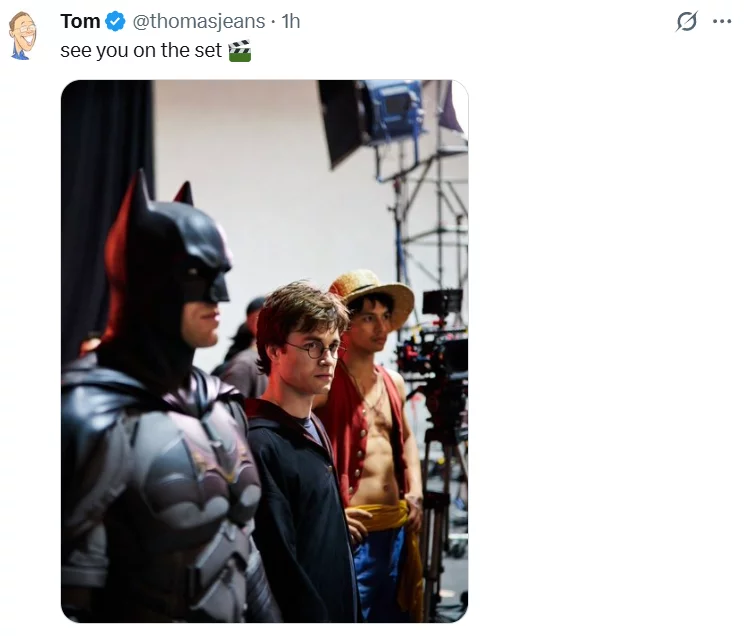Click the "see you on the set" text
Screen dimensions: 744x642
tap(140, 50)
